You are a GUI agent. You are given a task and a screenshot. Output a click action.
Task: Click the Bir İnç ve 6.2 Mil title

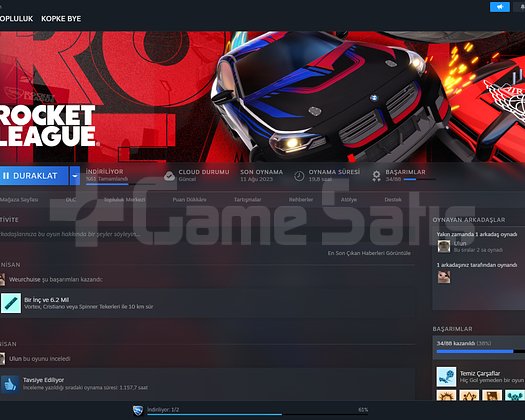tap(47, 300)
